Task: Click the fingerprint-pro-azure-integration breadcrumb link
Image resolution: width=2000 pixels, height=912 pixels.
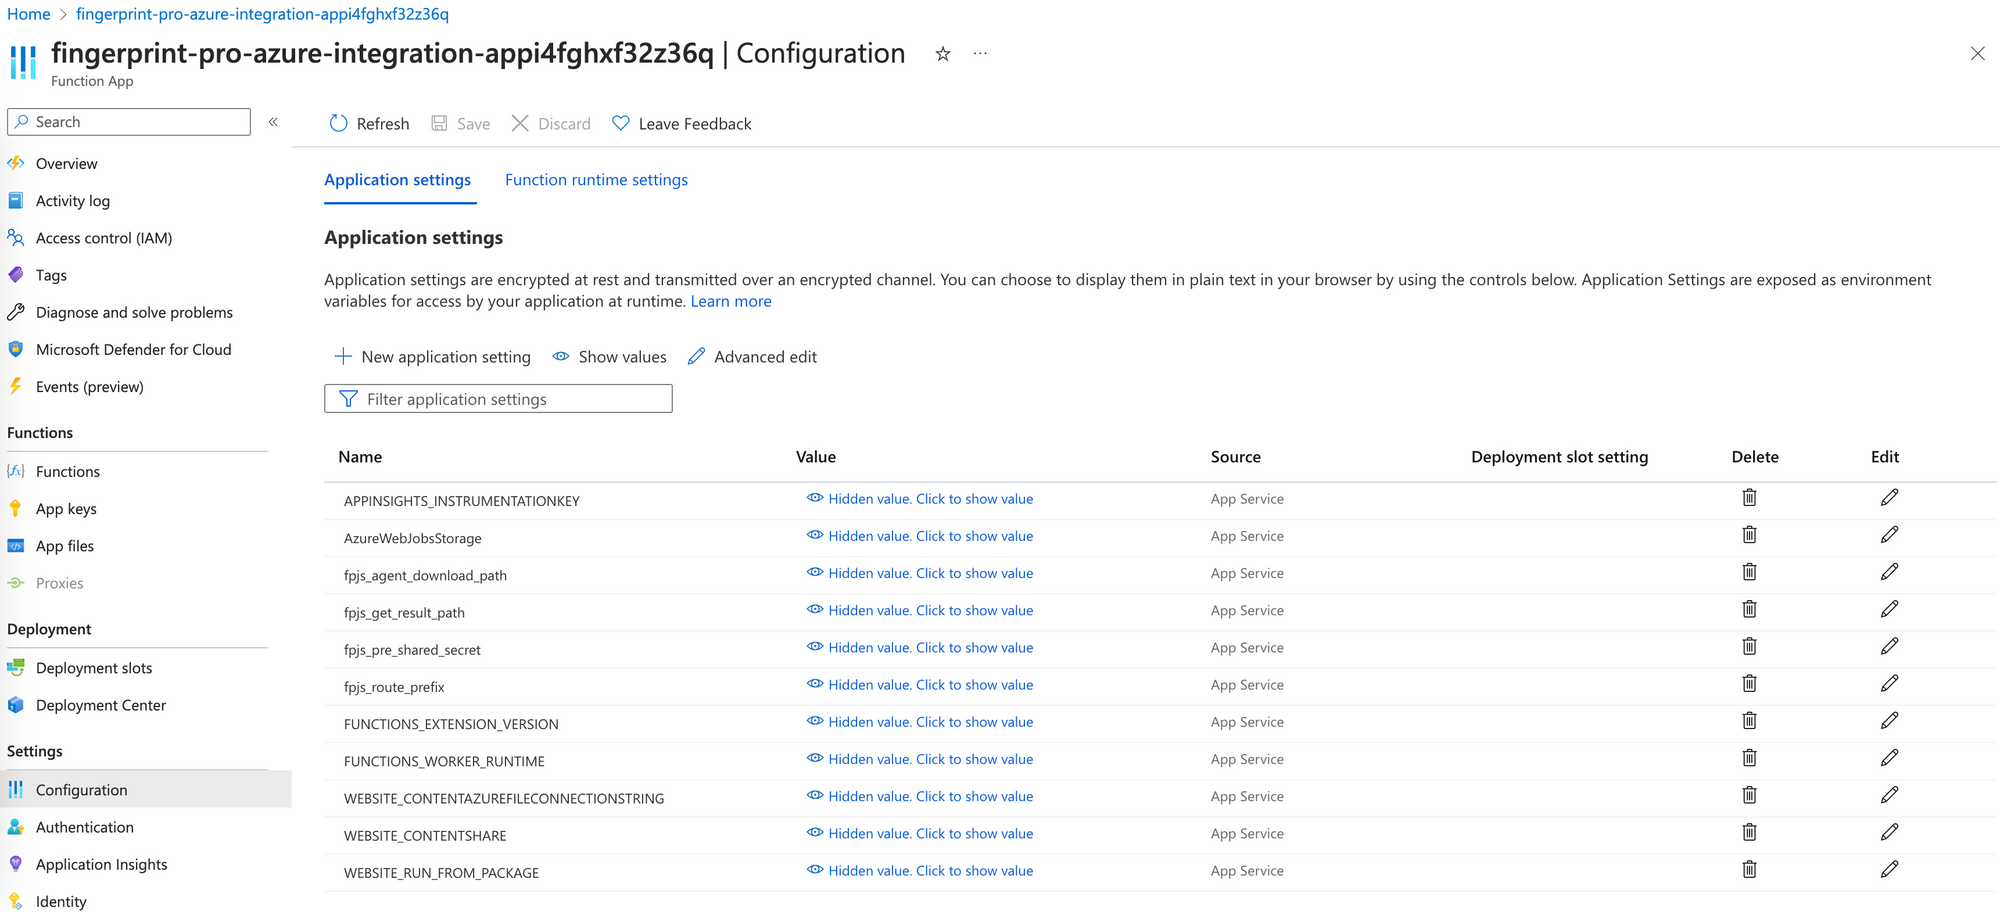Action: point(262,14)
